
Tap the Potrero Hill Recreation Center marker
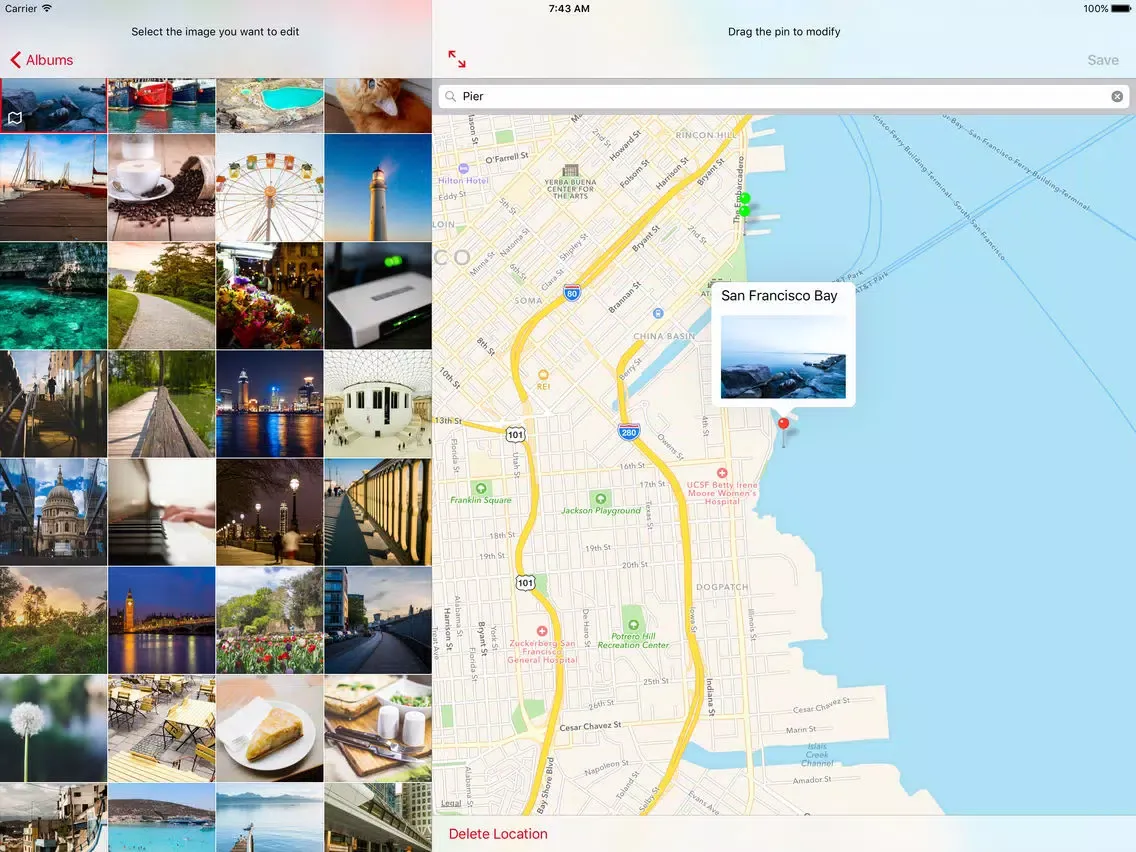coord(633,625)
